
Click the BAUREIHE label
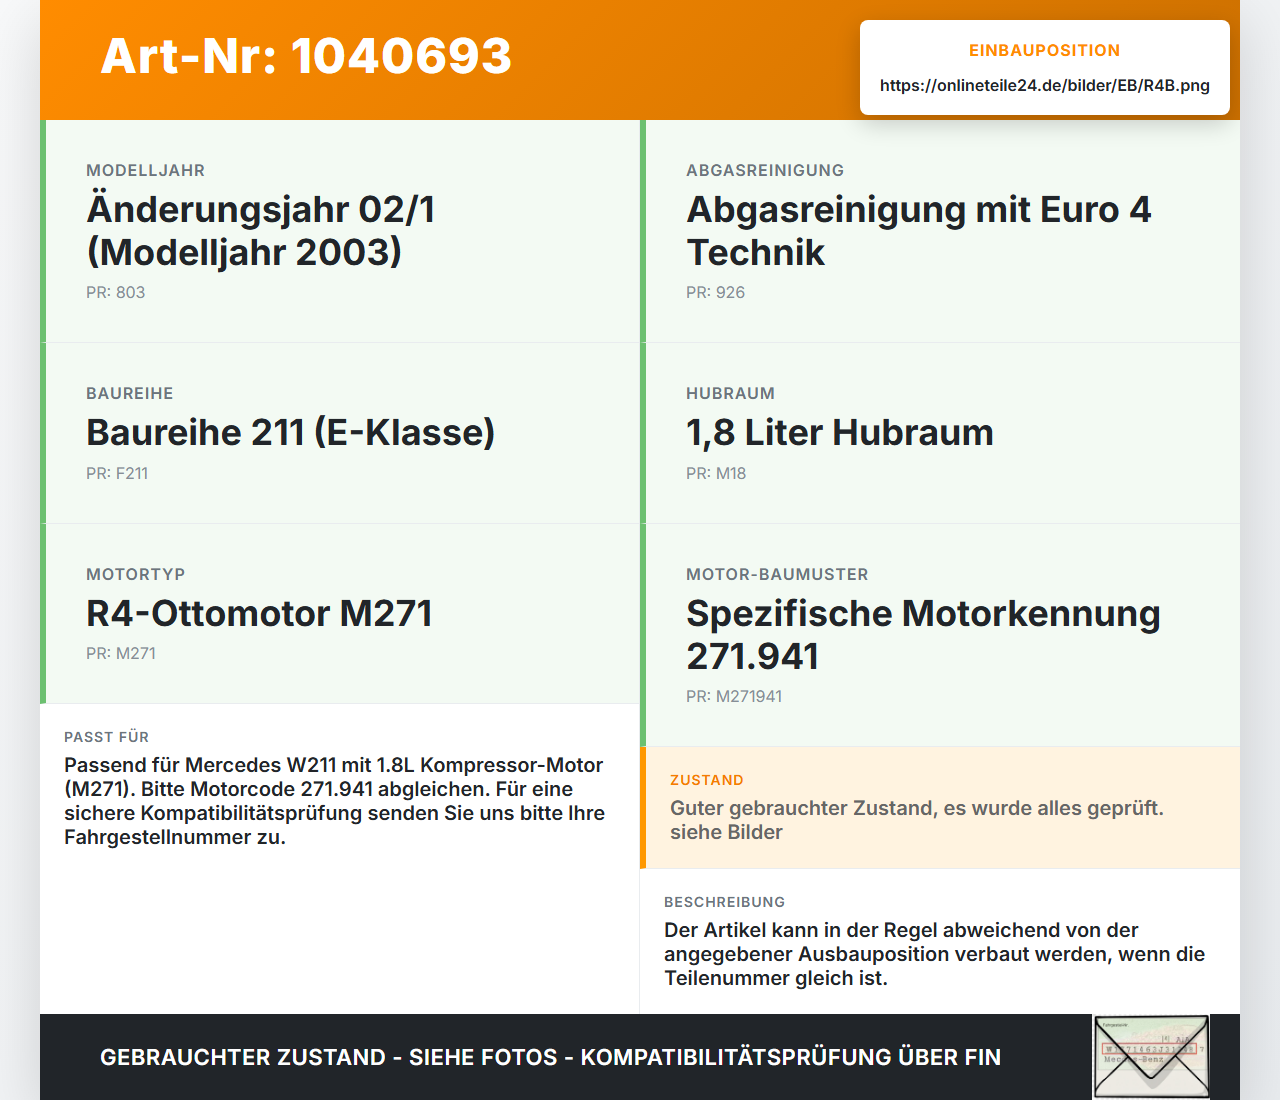(x=130, y=393)
